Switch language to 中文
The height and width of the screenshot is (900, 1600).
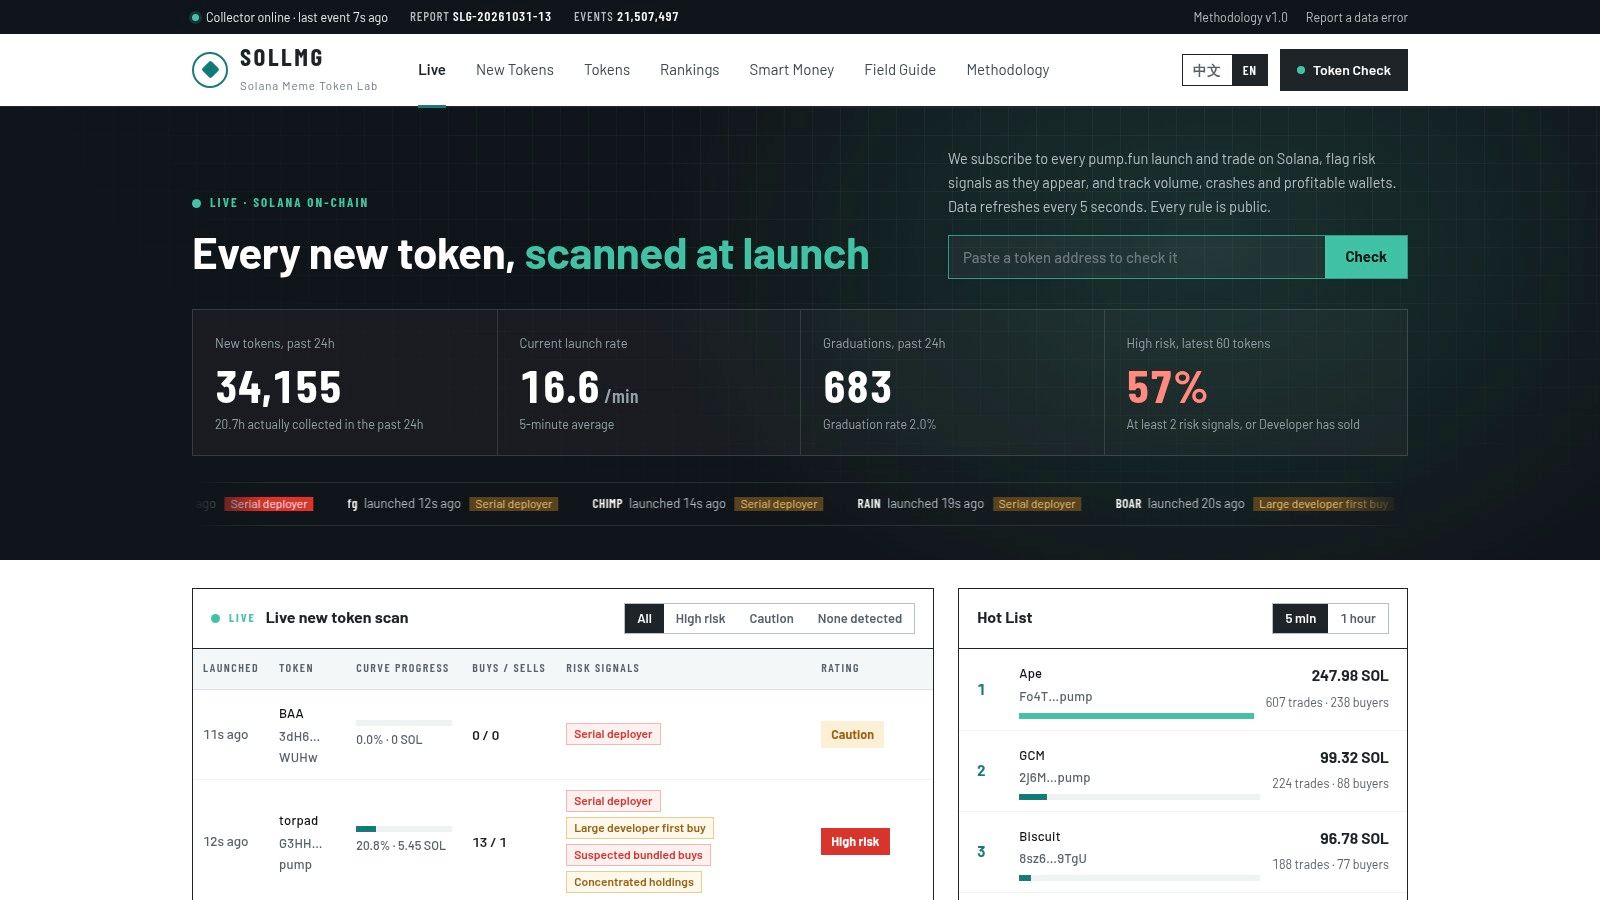point(1207,70)
